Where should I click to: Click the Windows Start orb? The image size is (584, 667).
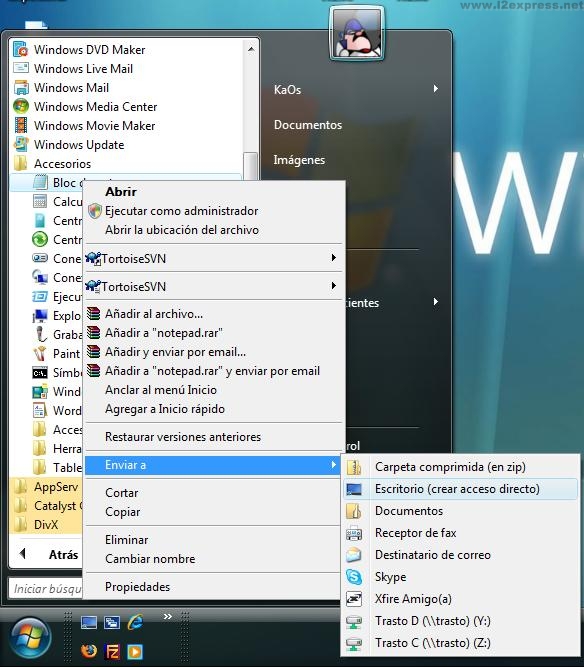(x=31, y=636)
